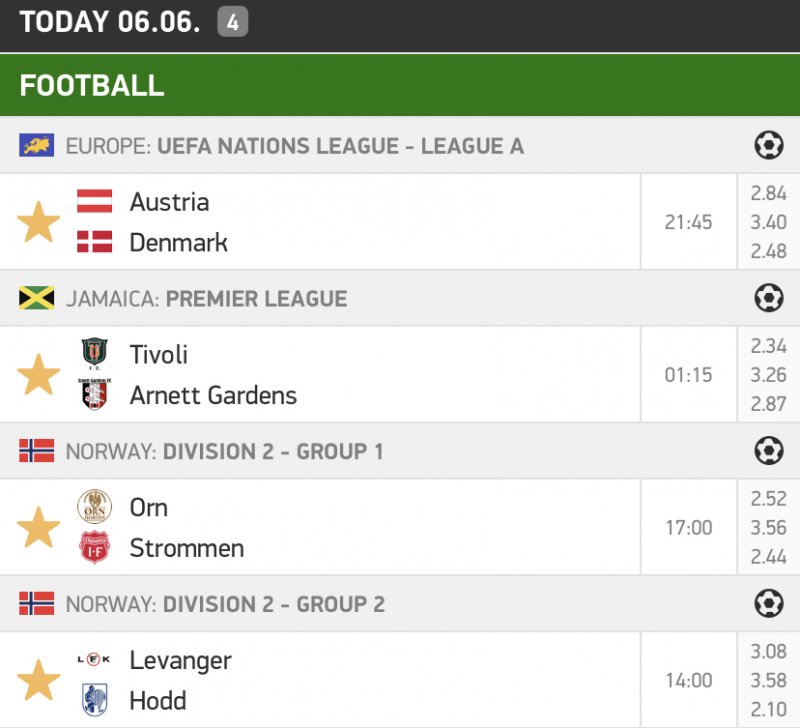The image size is (800, 728).
Task: Click the Europe flag icon in league header
Action: point(37,146)
